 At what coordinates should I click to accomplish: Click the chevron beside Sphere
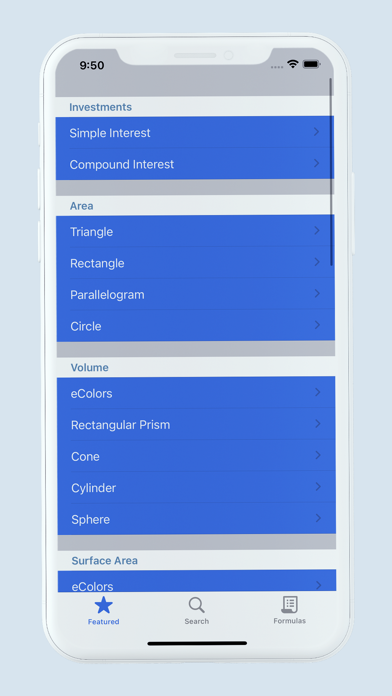click(318, 518)
